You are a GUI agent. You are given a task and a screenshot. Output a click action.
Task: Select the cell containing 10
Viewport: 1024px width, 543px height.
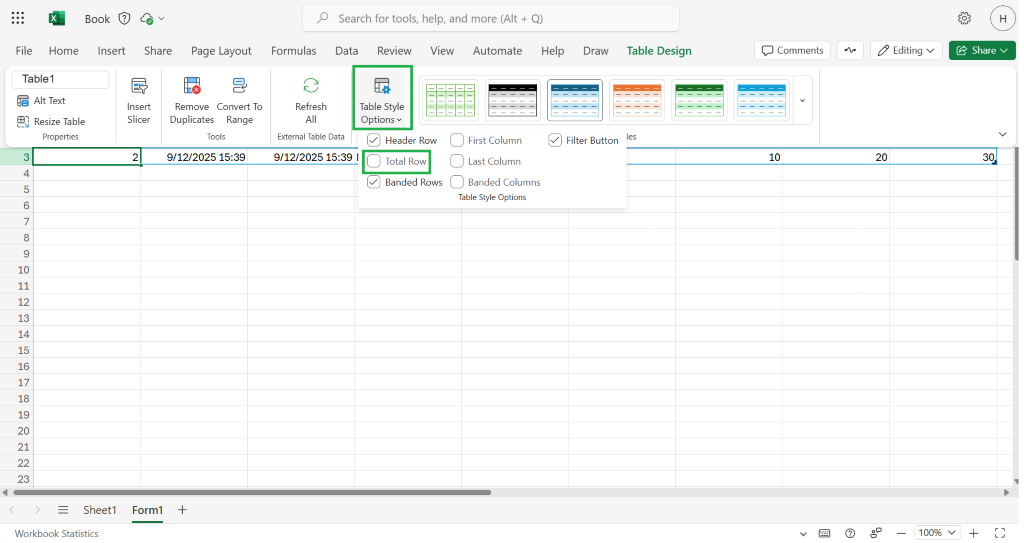click(x=729, y=157)
